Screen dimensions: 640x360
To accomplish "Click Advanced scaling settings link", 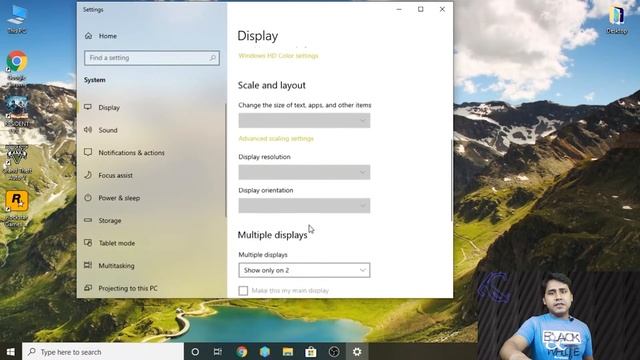I will [276, 139].
